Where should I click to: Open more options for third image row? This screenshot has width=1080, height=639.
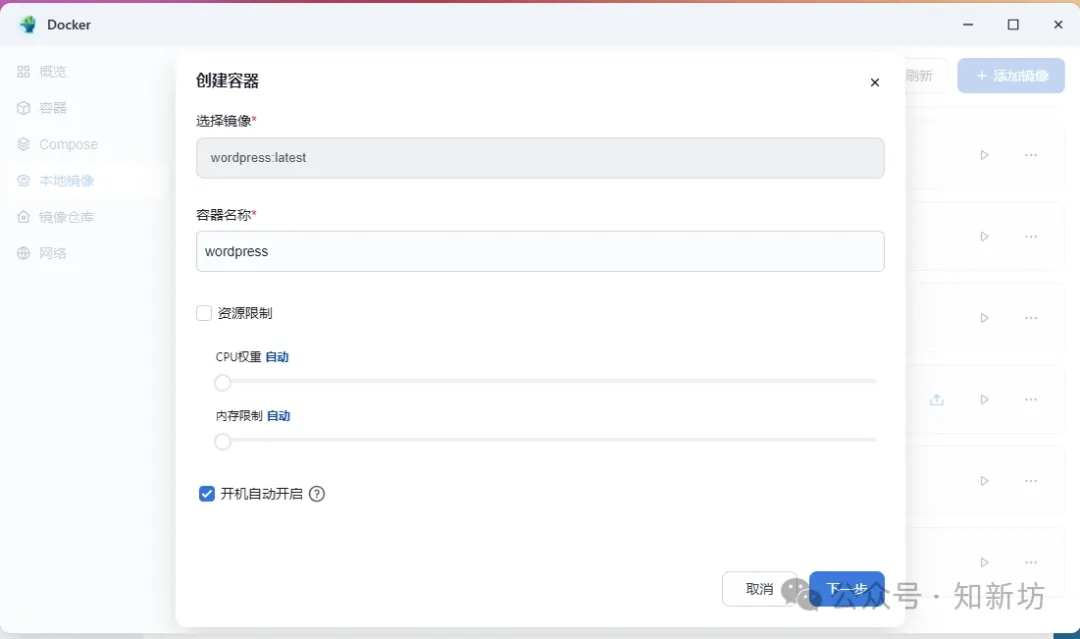tap(1031, 318)
